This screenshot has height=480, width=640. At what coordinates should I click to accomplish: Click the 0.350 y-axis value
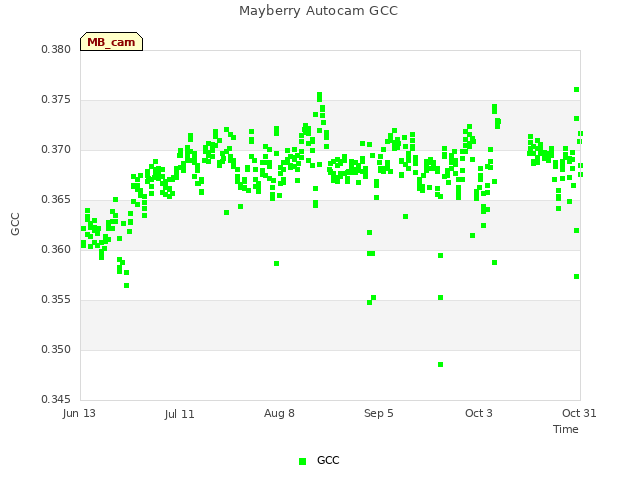point(56,349)
